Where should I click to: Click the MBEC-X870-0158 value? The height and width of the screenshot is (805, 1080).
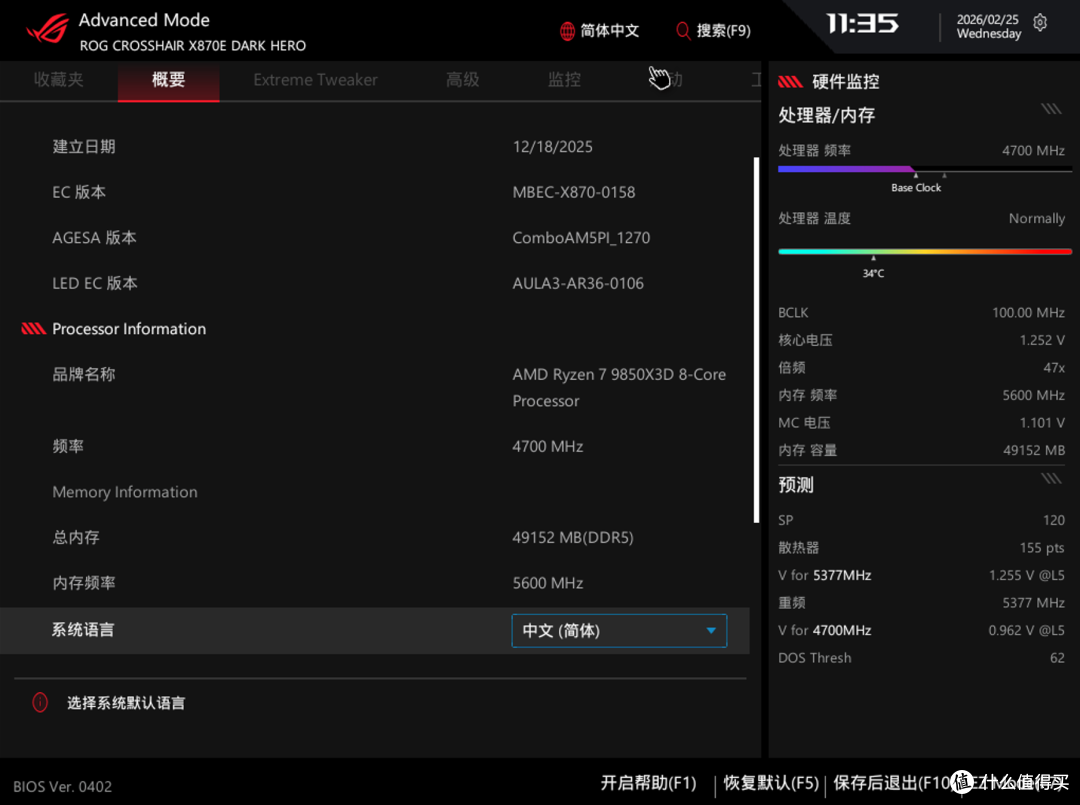pos(574,192)
